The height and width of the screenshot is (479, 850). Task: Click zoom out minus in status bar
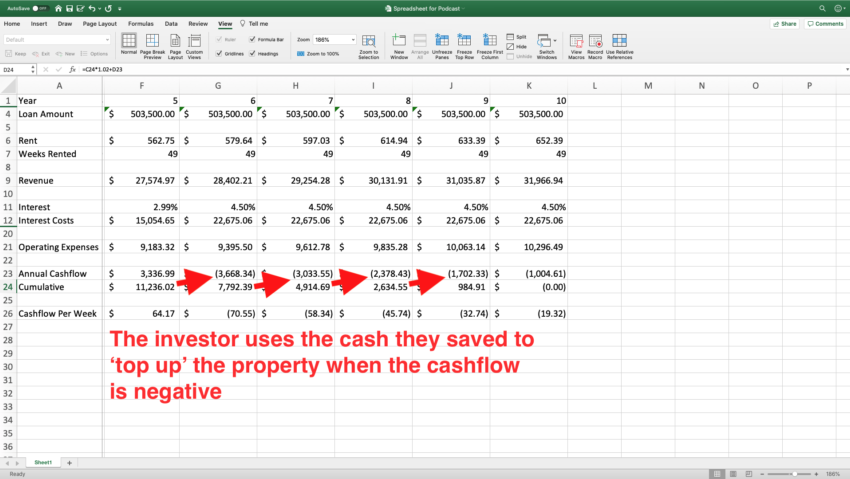point(762,474)
